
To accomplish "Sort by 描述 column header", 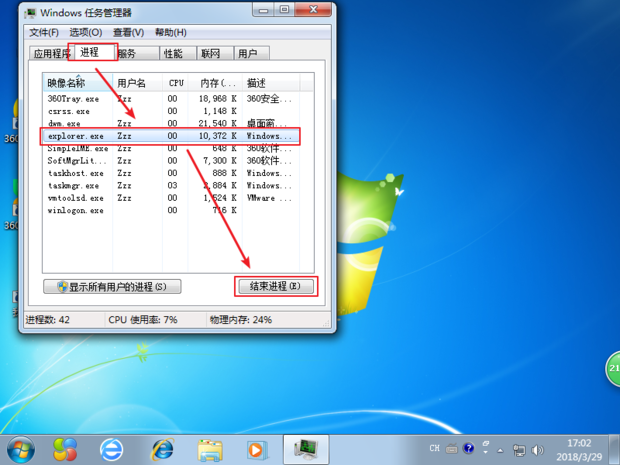I will tap(270, 83).
